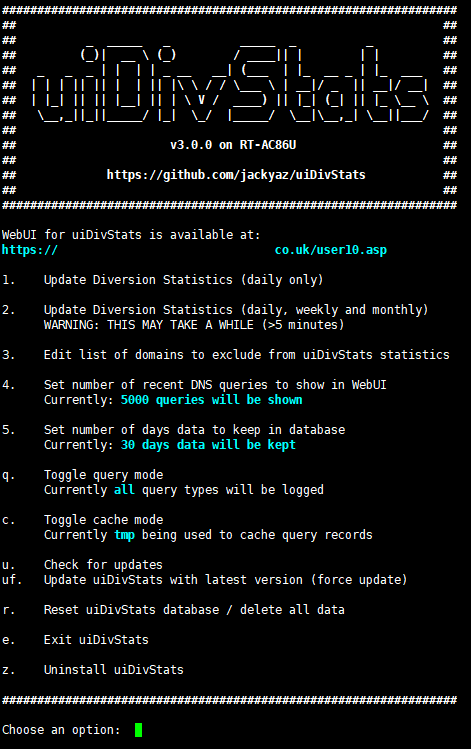Click the green cursor at Choose an option prompt
The height and width of the screenshot is (749, 471).
click(x=139, y=730)
